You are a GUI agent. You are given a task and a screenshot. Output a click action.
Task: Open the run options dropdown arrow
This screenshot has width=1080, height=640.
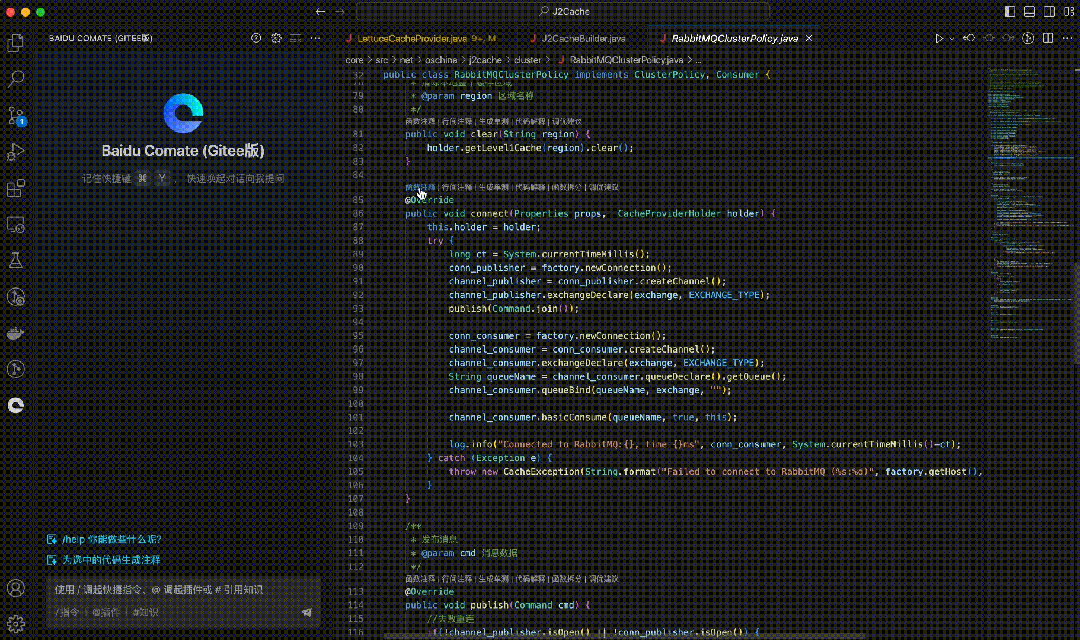point(952,39)
